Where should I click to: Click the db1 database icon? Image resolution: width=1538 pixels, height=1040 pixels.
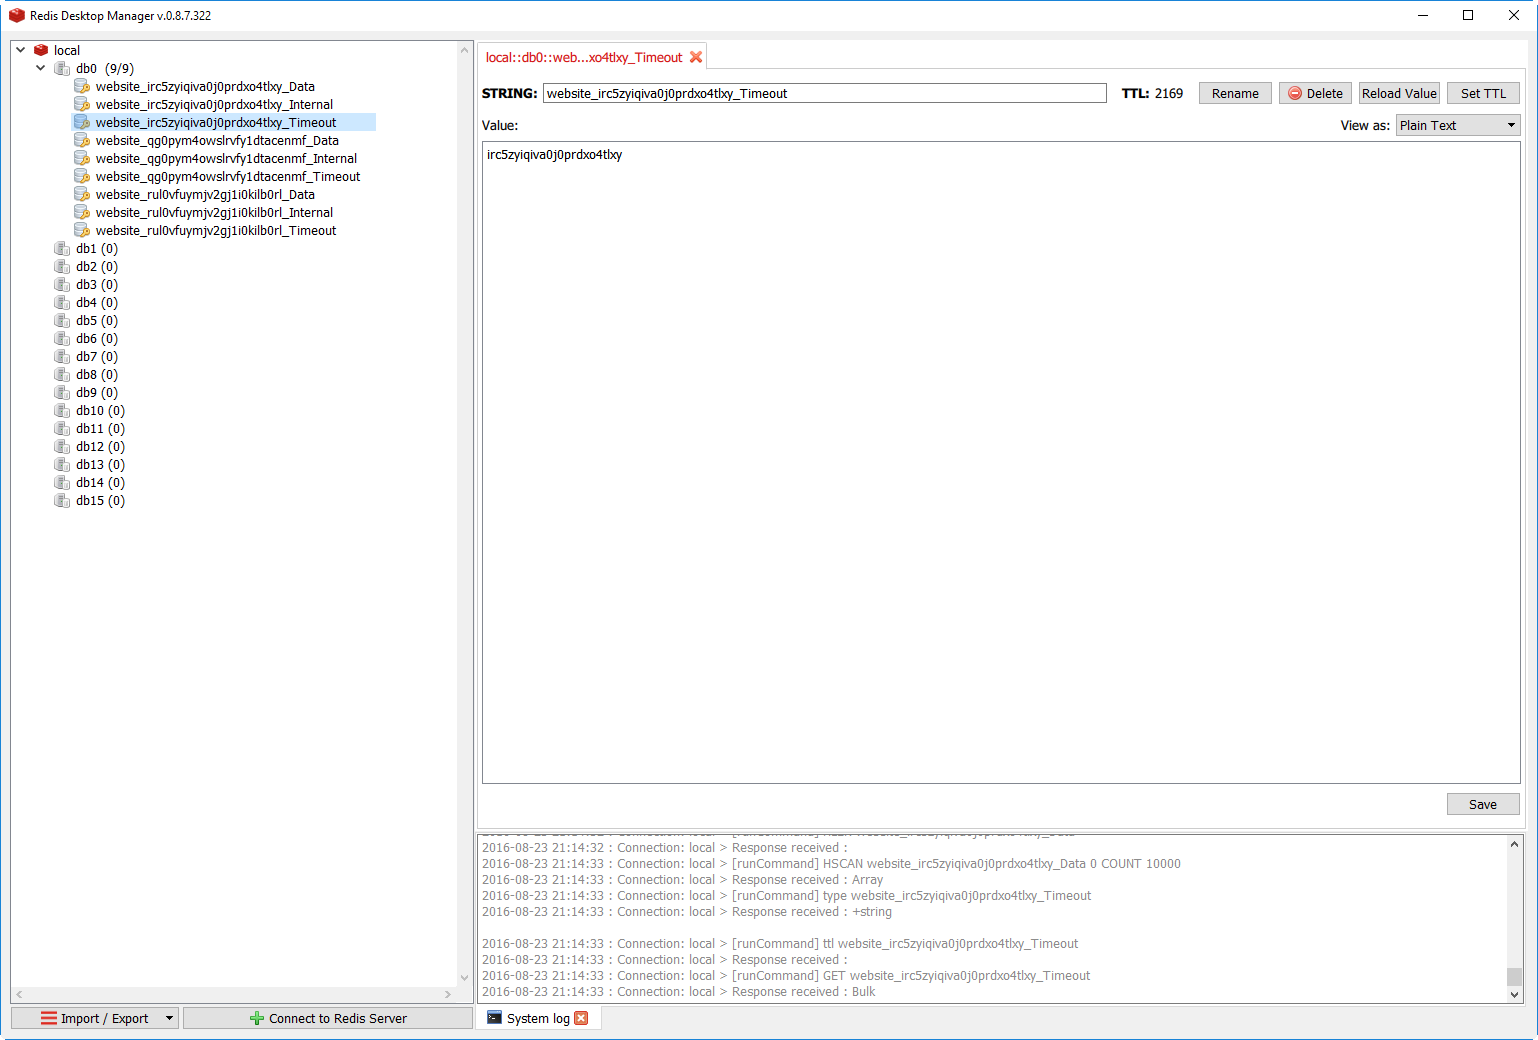click(62, 248)
